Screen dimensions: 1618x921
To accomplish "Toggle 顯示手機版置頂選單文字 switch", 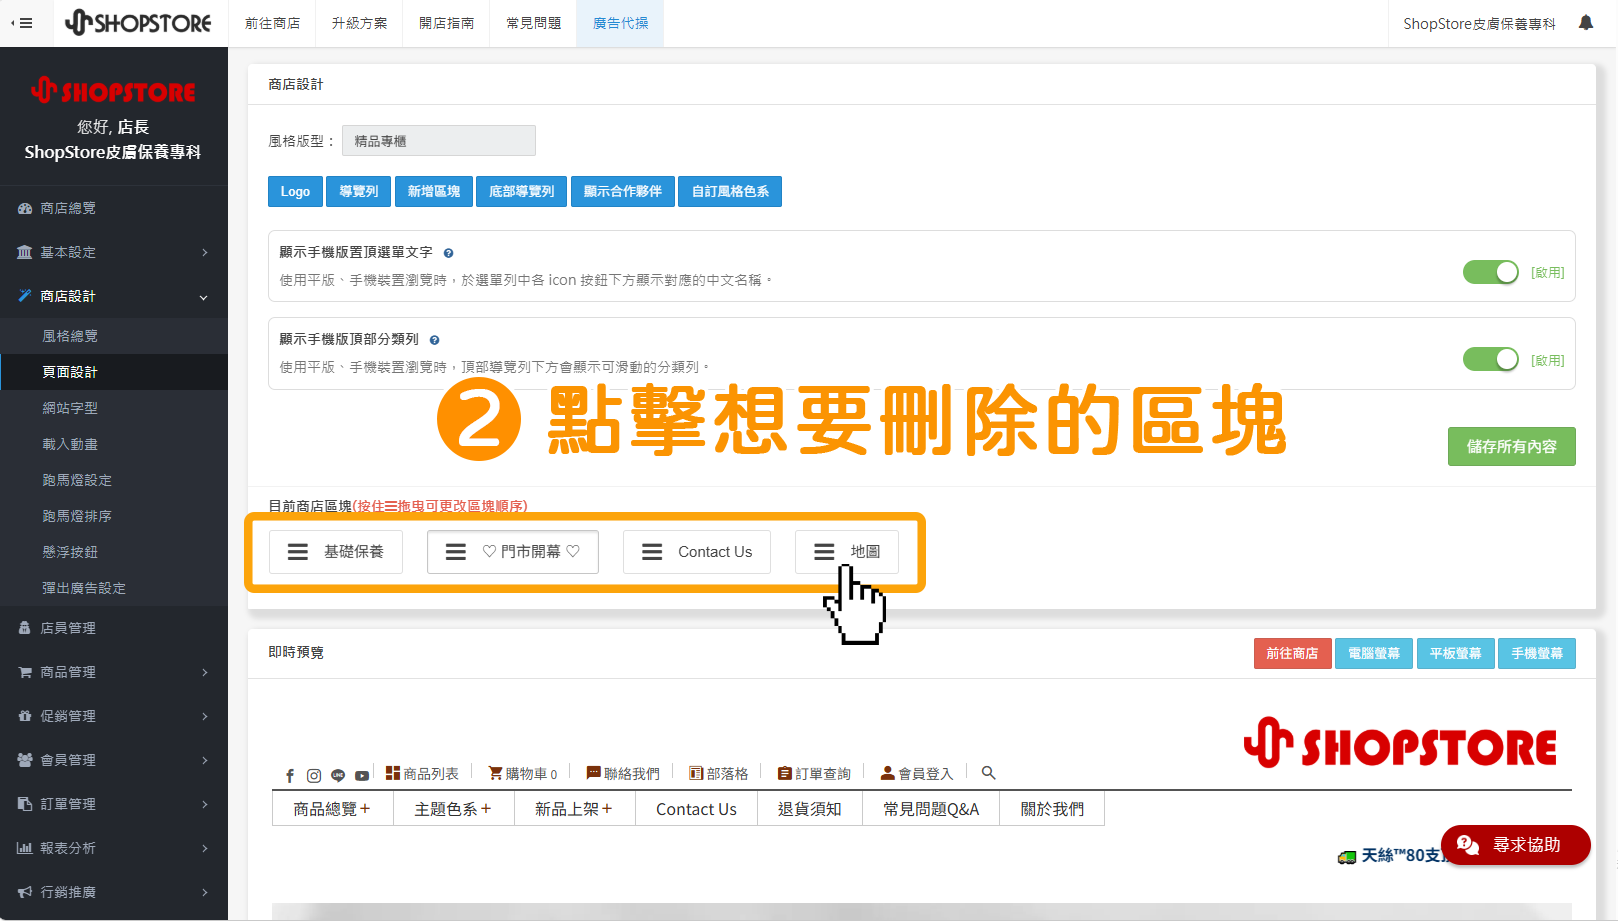I will click(1491, 272).
